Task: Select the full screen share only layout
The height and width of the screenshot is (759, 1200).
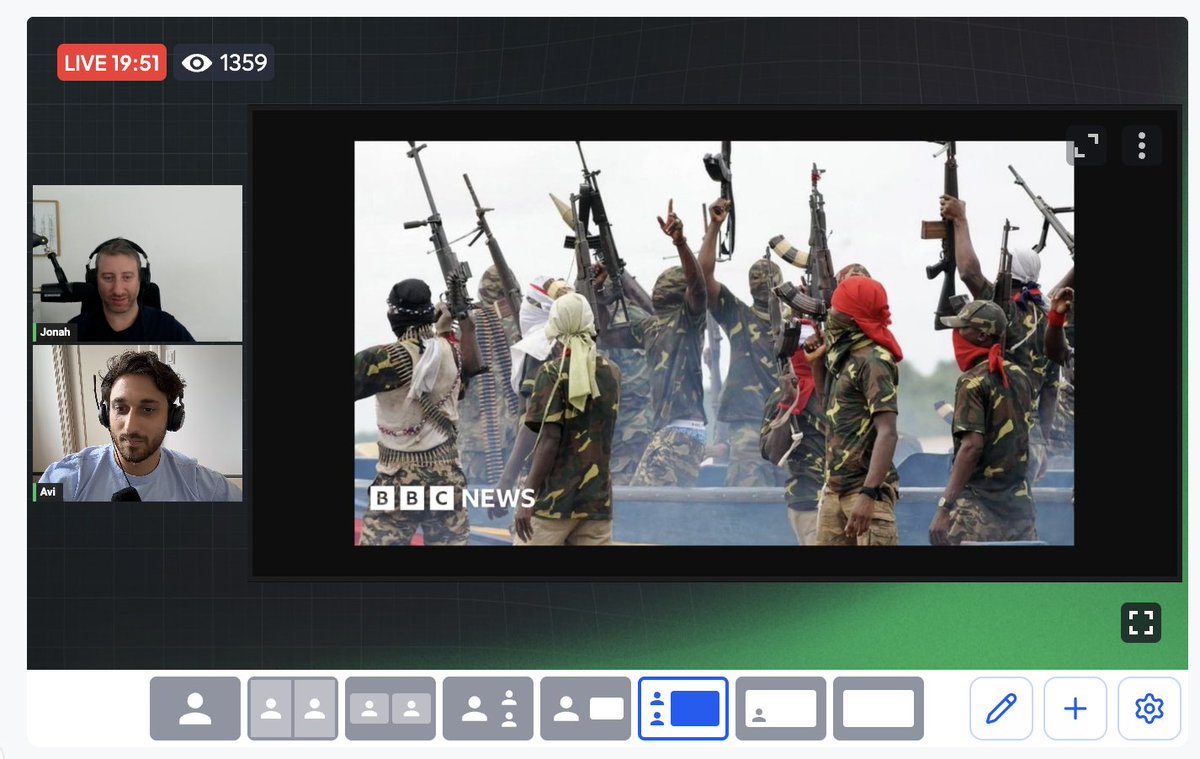Action: pos(878,708)
